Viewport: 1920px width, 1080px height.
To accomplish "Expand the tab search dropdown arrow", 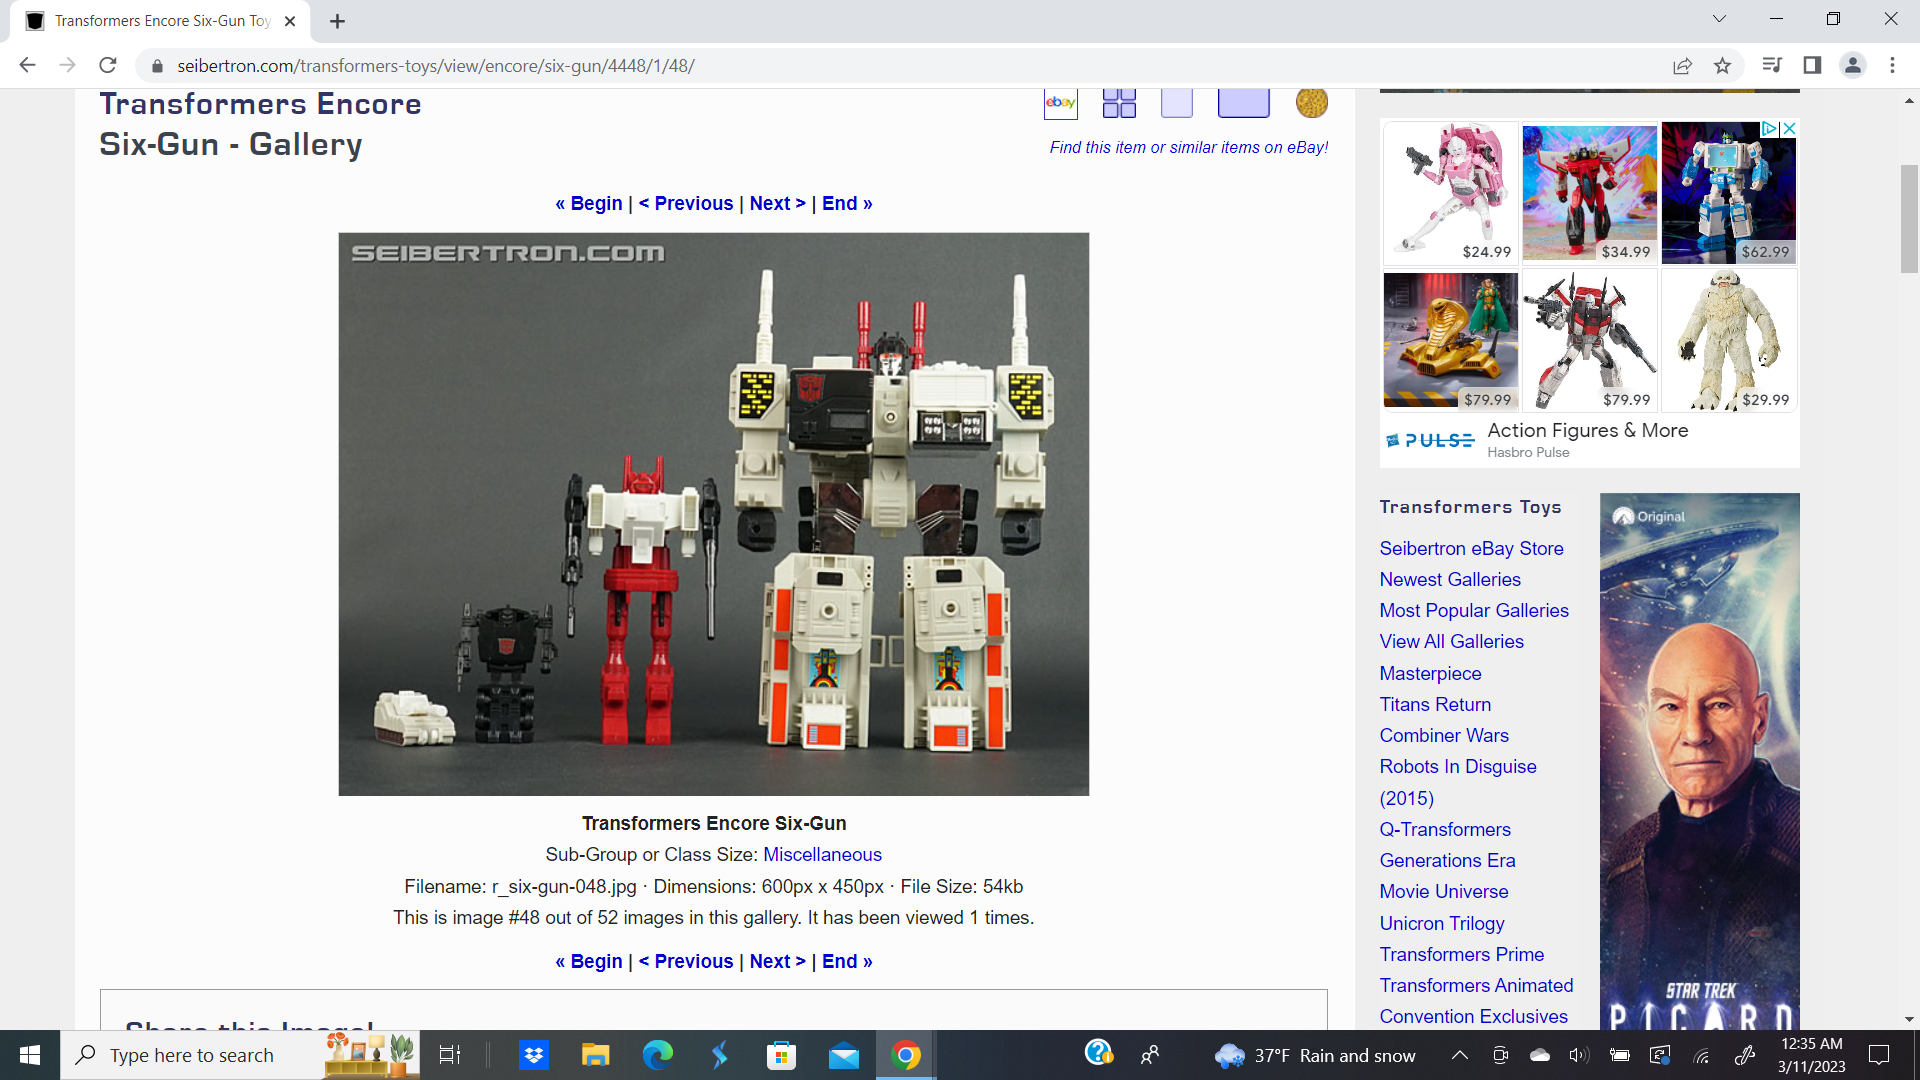I will [x=1719, y=19].
